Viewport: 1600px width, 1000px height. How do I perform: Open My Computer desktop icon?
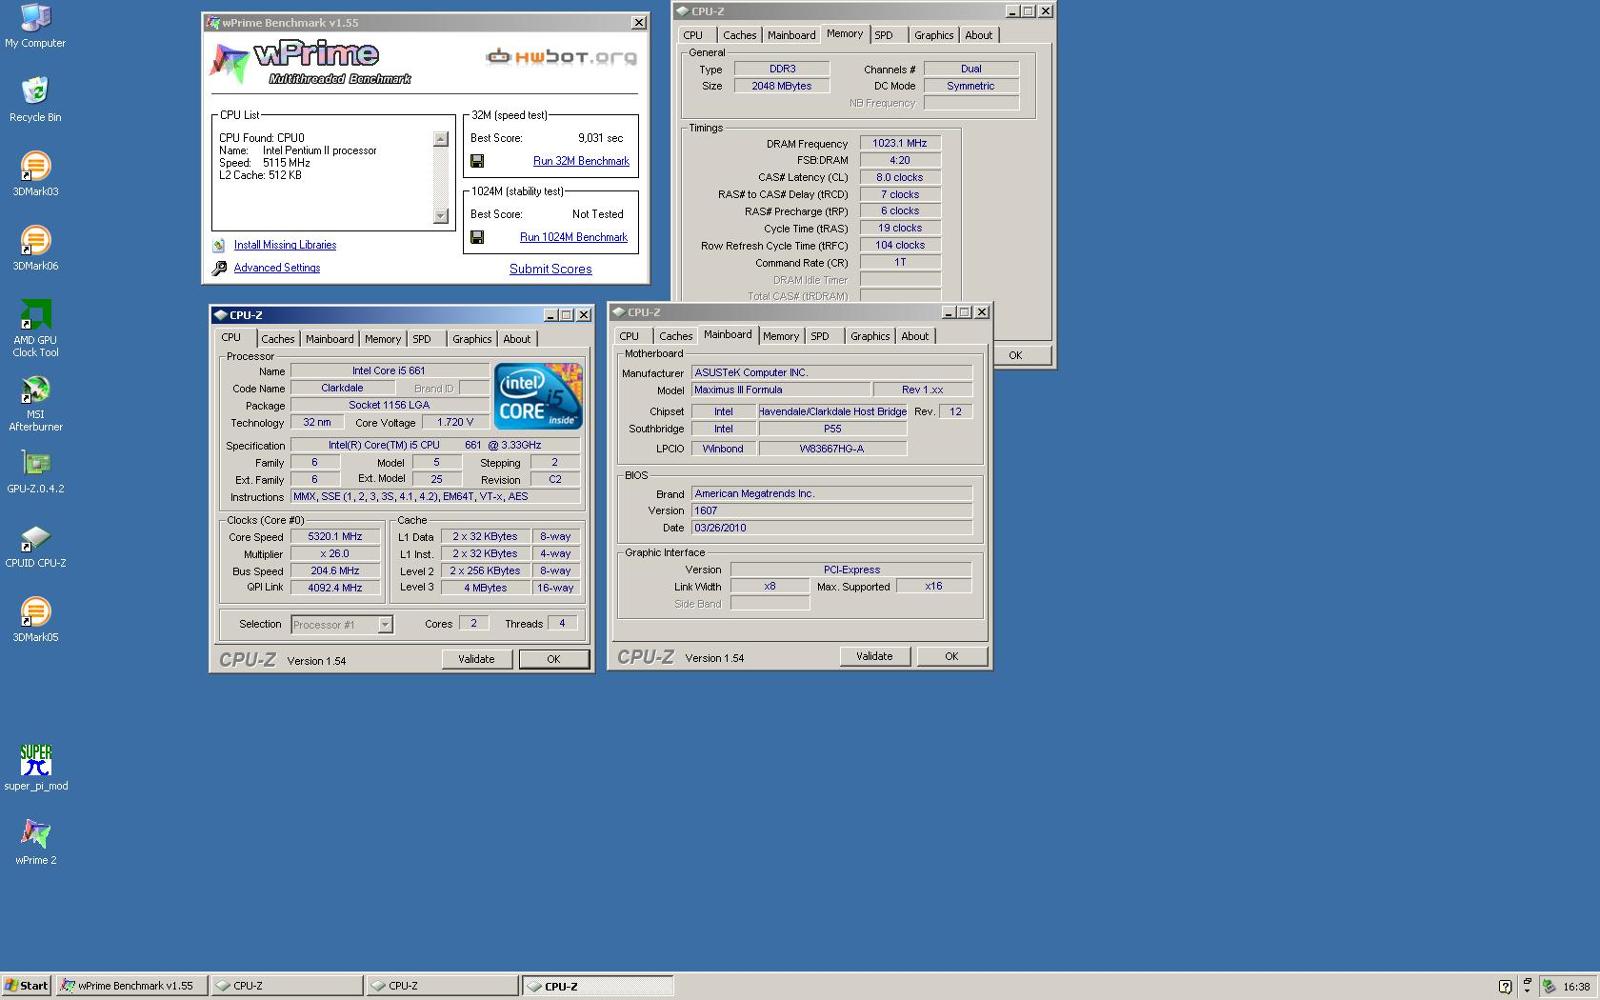35,26
